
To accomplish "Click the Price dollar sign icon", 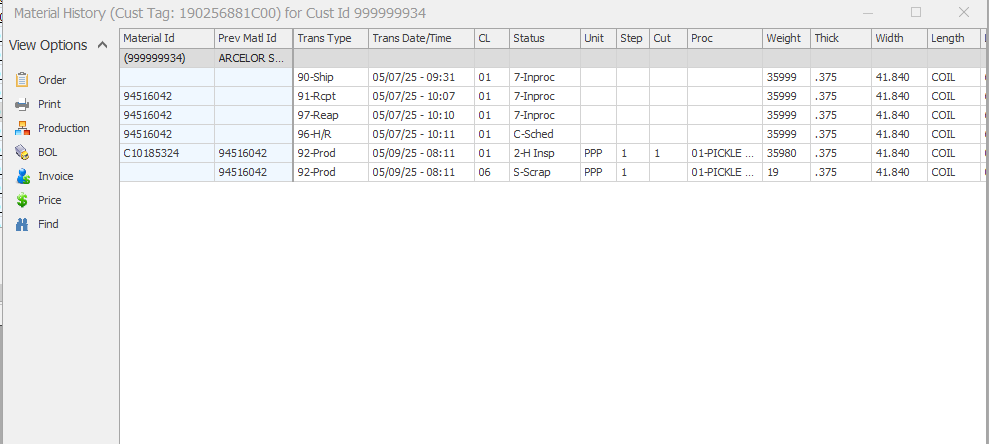I will 22,200.
